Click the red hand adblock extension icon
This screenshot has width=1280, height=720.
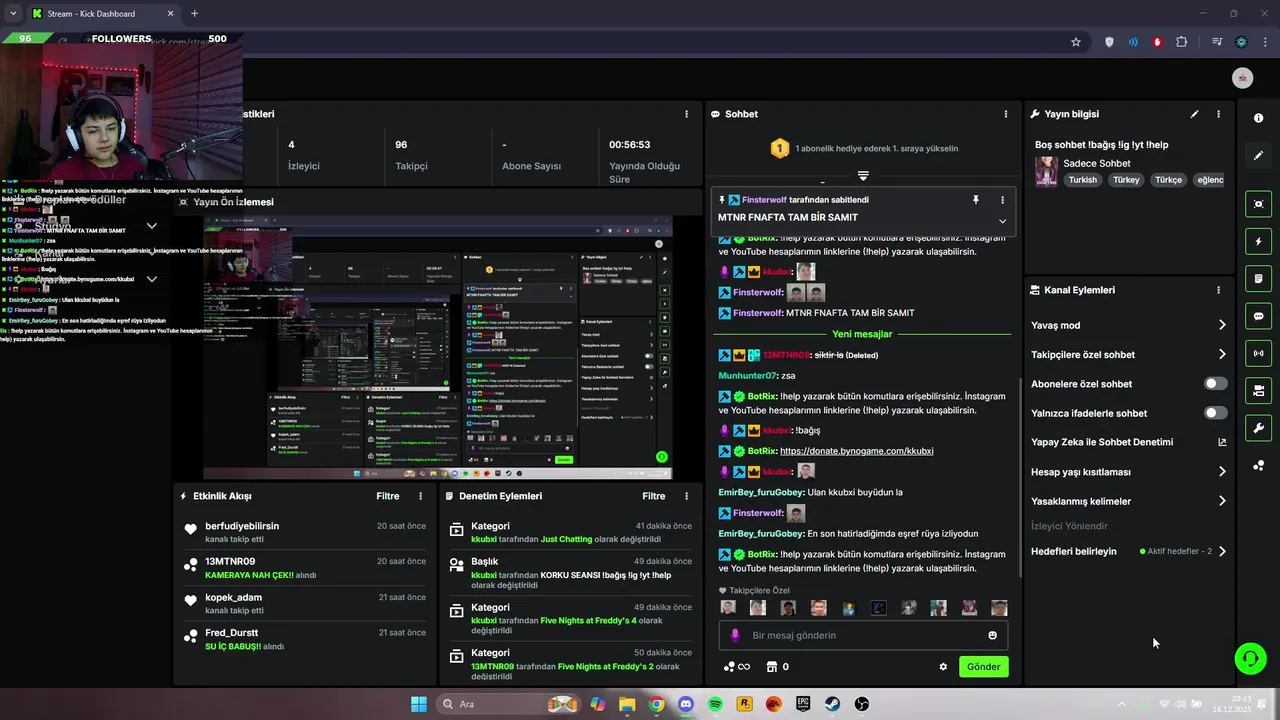pos(1157,42)
